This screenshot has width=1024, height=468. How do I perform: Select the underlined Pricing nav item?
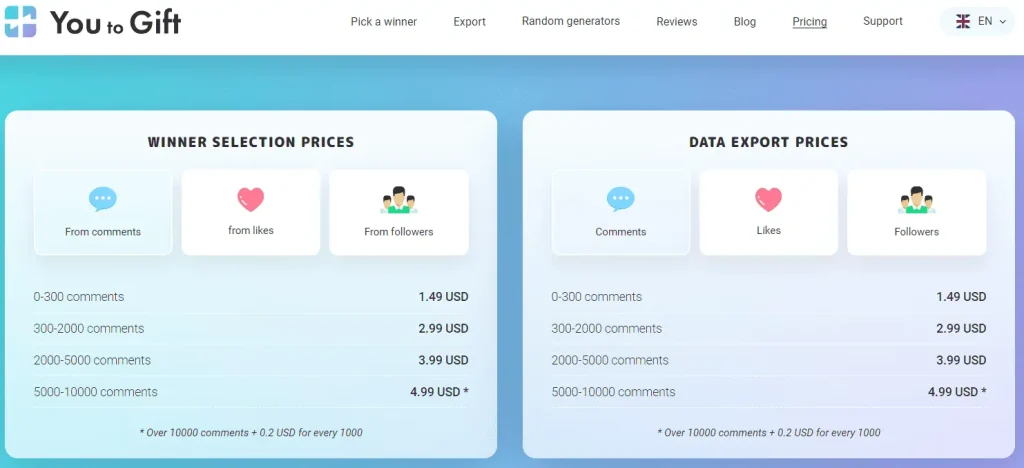pos(810,22)
